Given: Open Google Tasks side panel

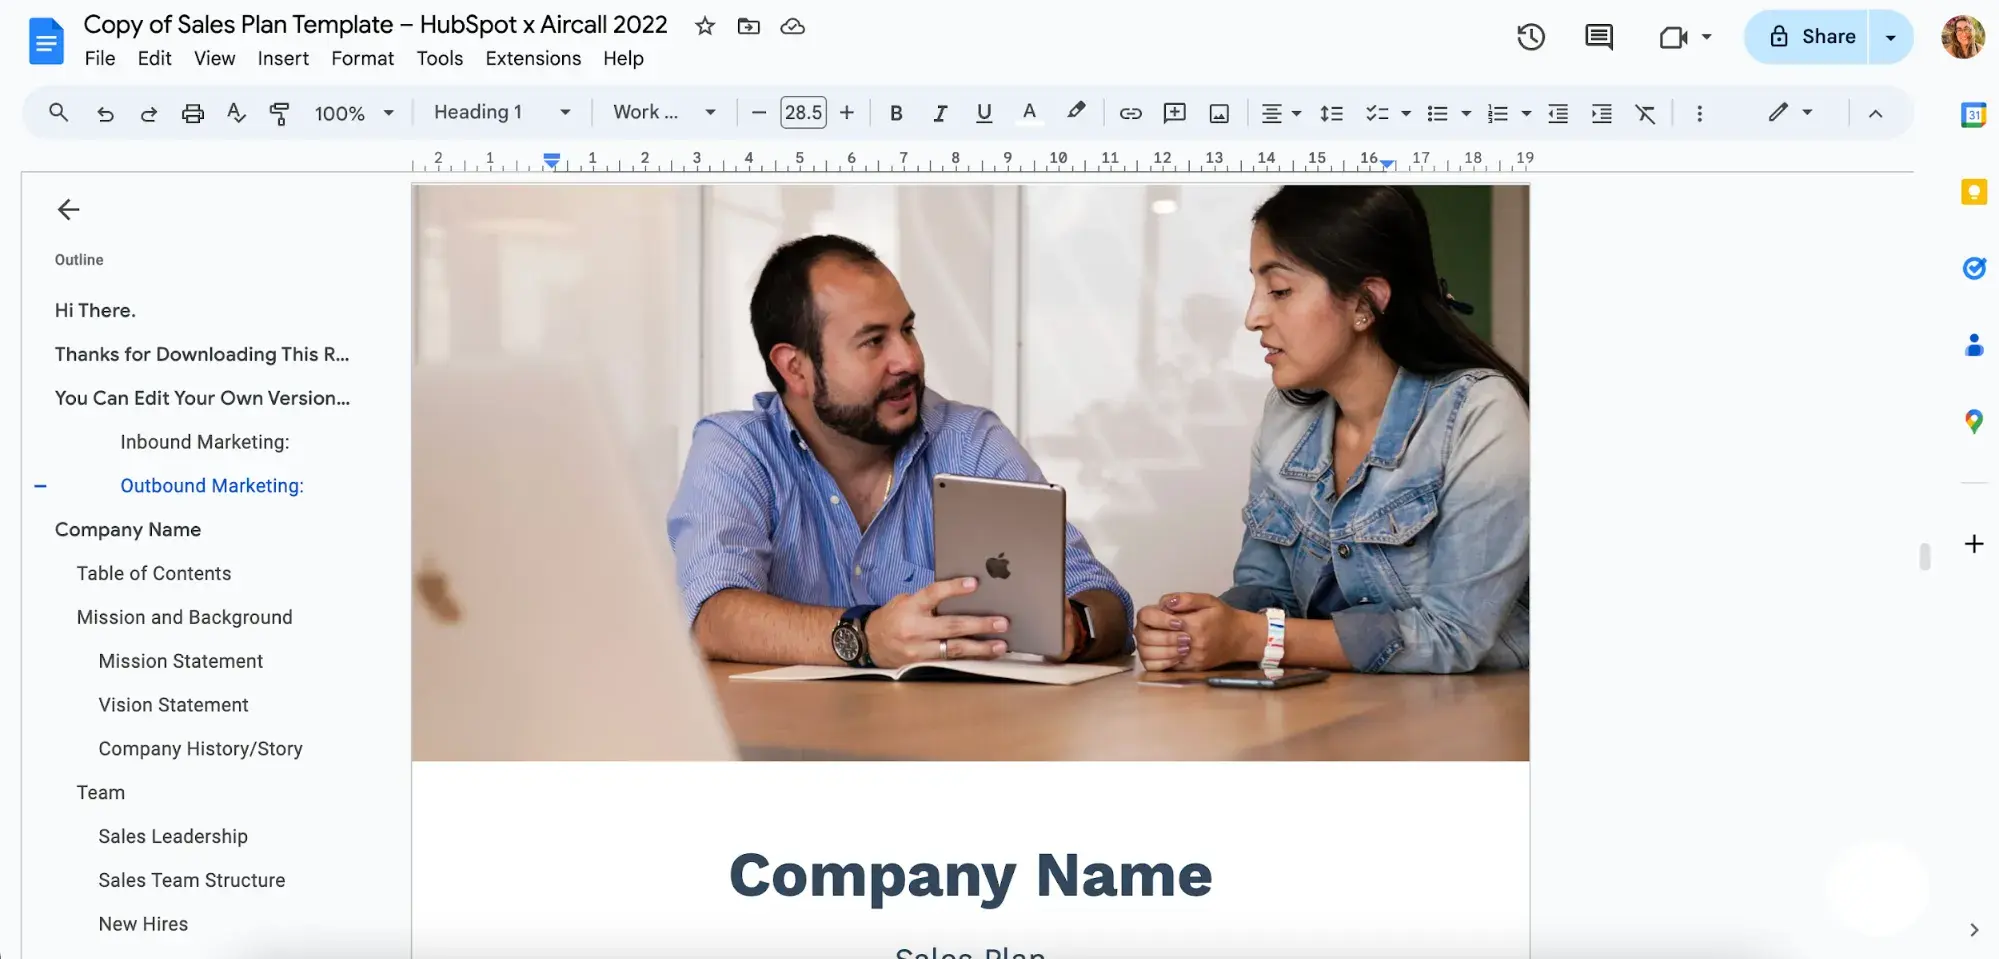Looking at the screenshot, I should [x=1974, y=268].
